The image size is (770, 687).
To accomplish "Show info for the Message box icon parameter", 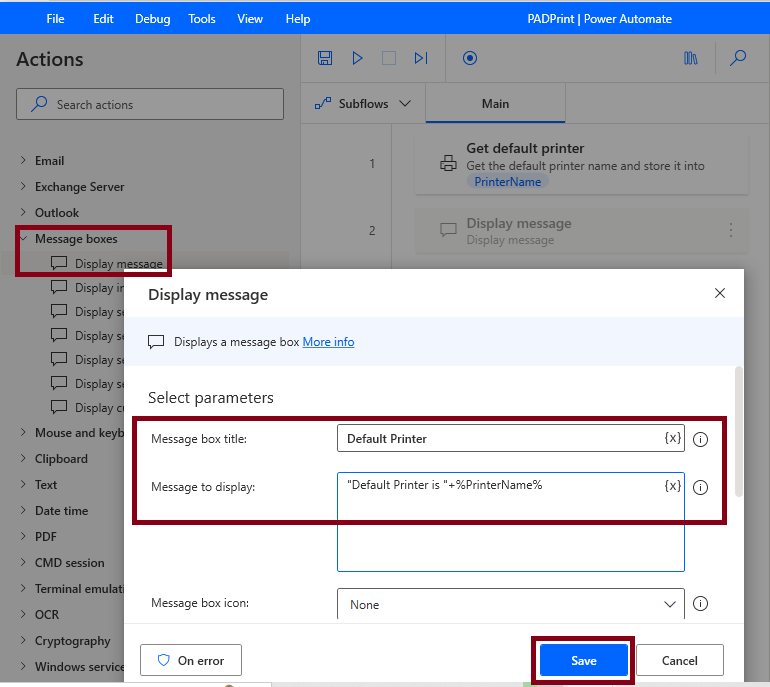I will (x=700, y=603).
